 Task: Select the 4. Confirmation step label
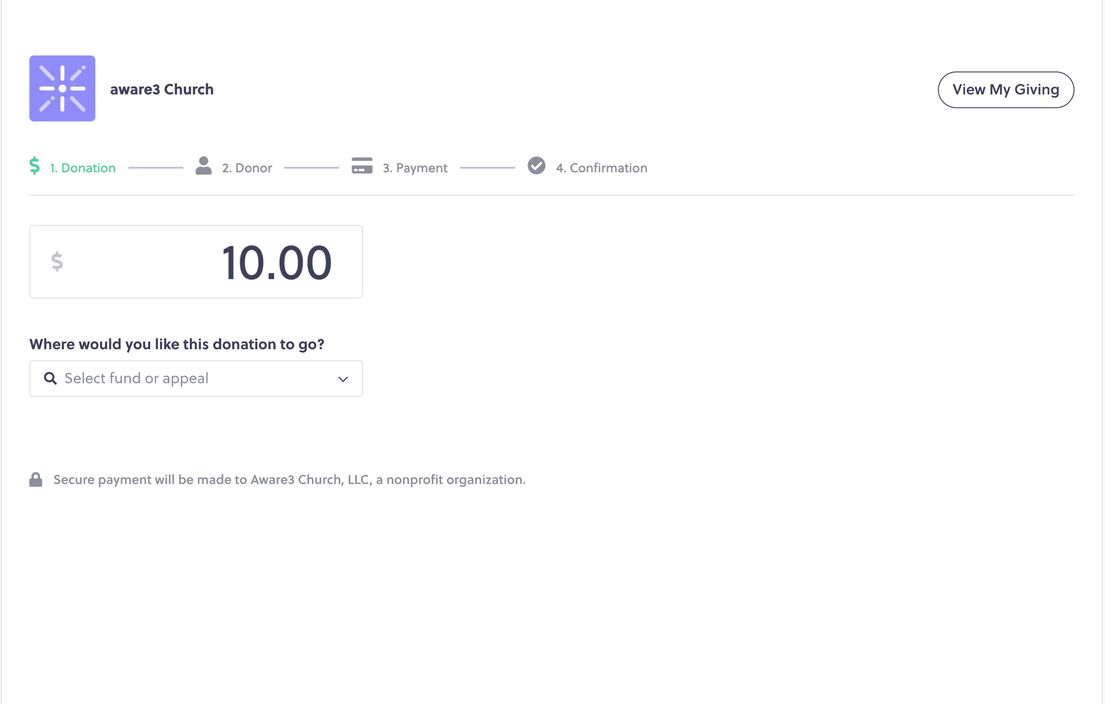pyautogui.click(x=601, y=168)
